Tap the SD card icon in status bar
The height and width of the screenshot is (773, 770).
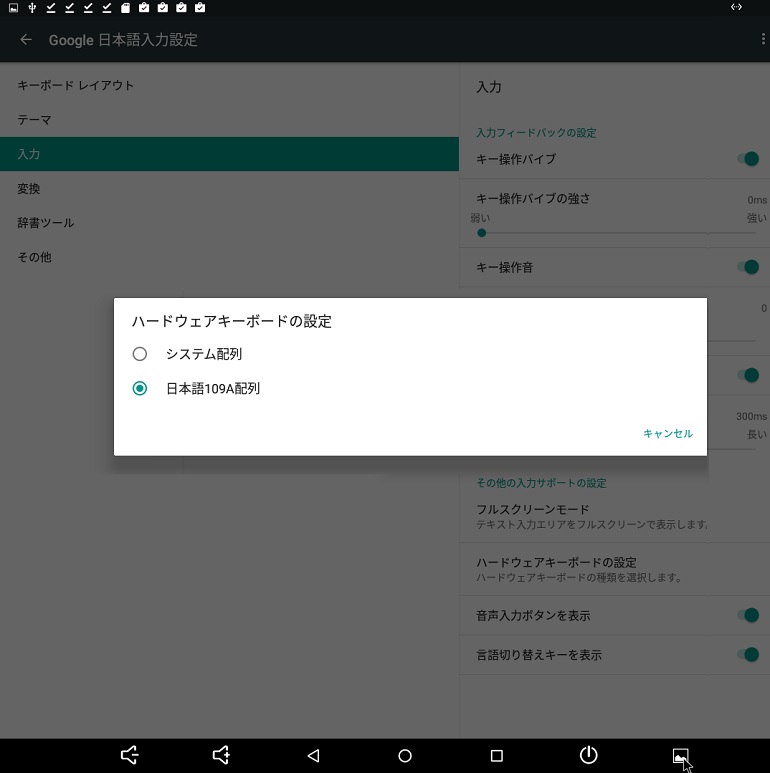pyautogui.click(x=125, y=7)
